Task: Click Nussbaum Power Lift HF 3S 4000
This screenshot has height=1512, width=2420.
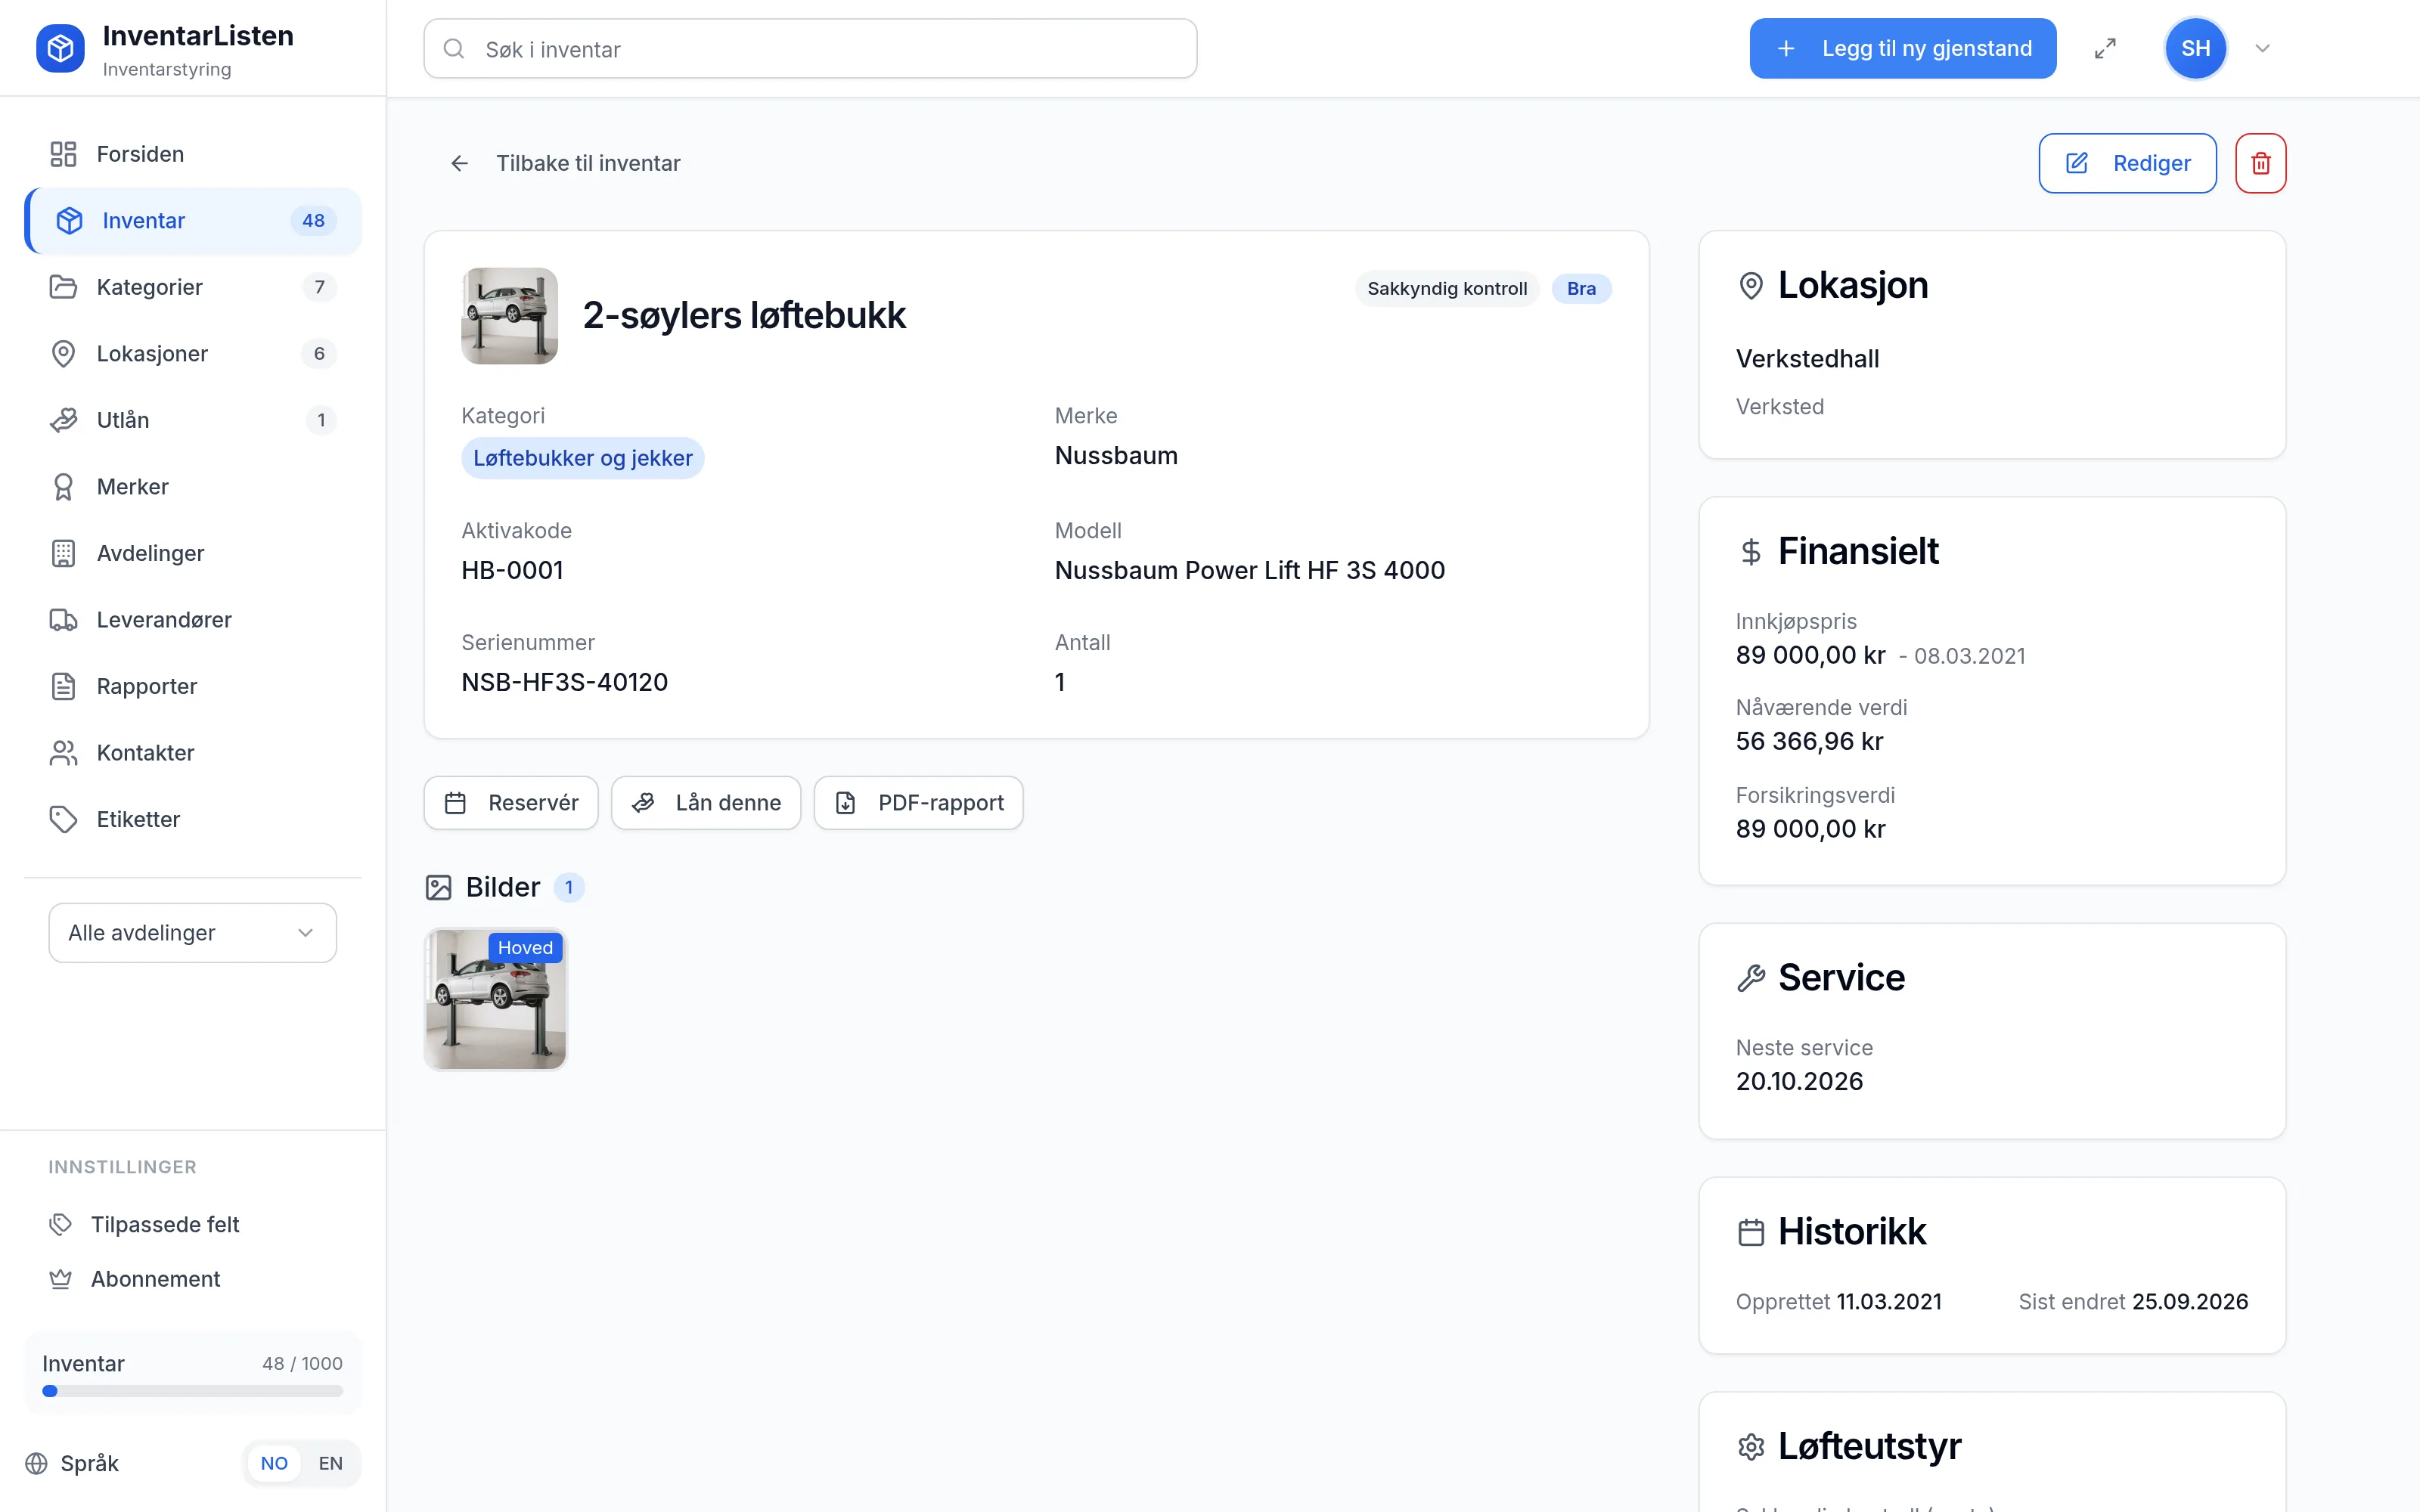Action: (x=1249, y=570)
